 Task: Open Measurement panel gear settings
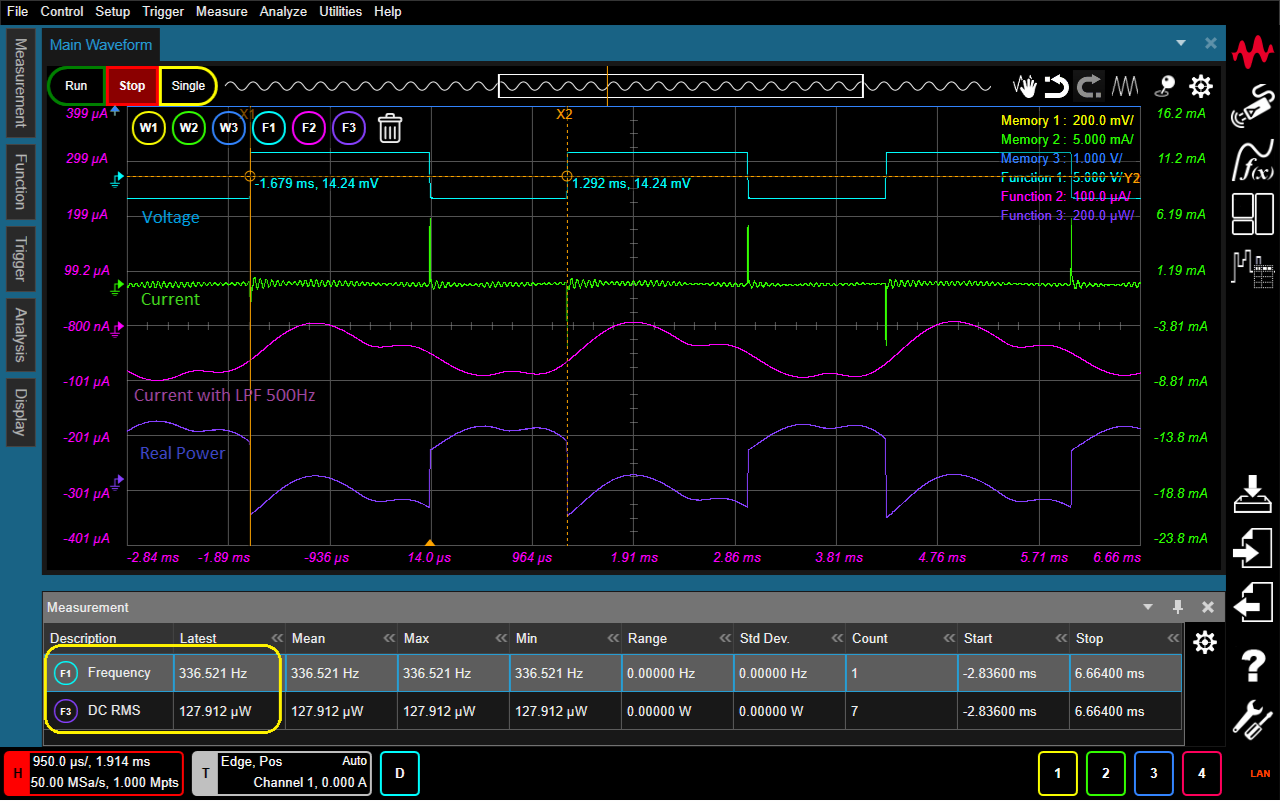[1205, 642]
